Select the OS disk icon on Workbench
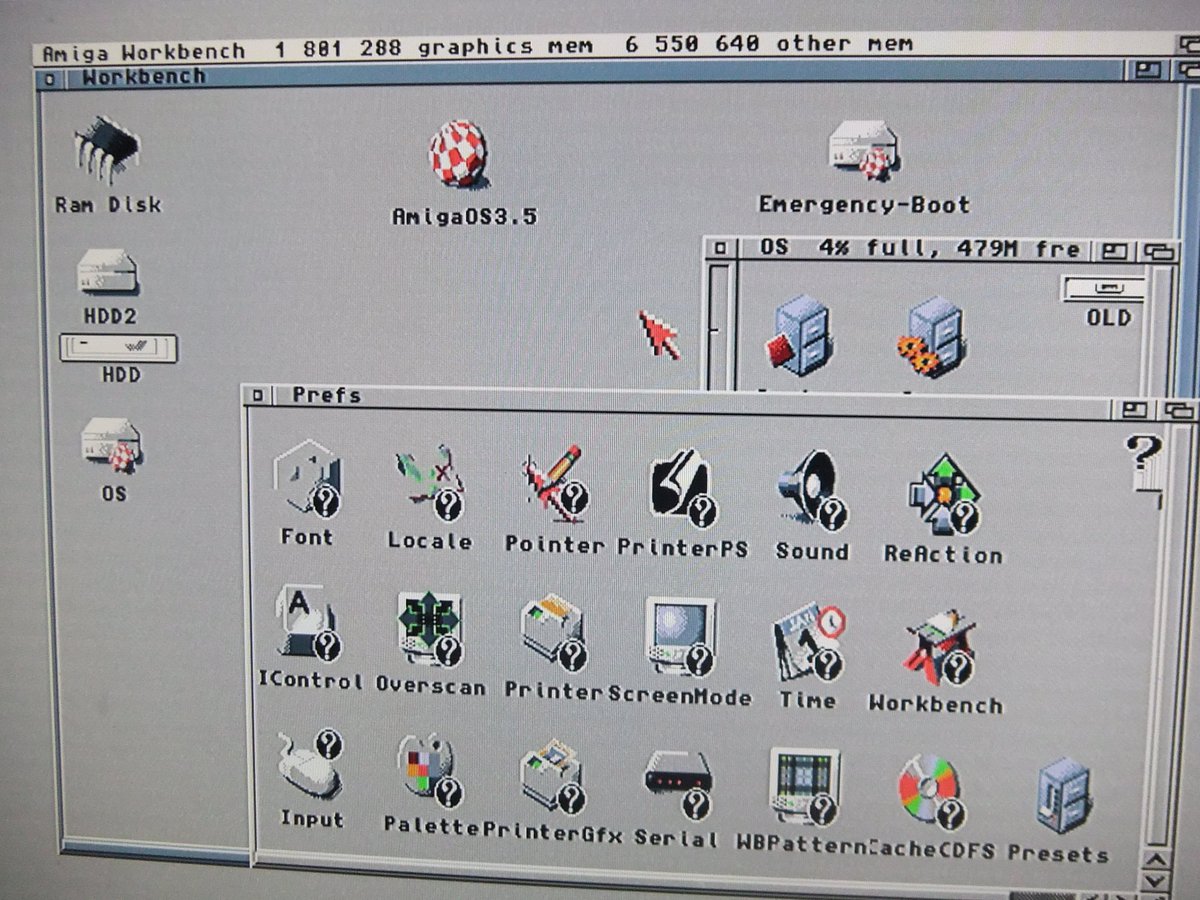 pyautogui.click(x=111, y=446)
